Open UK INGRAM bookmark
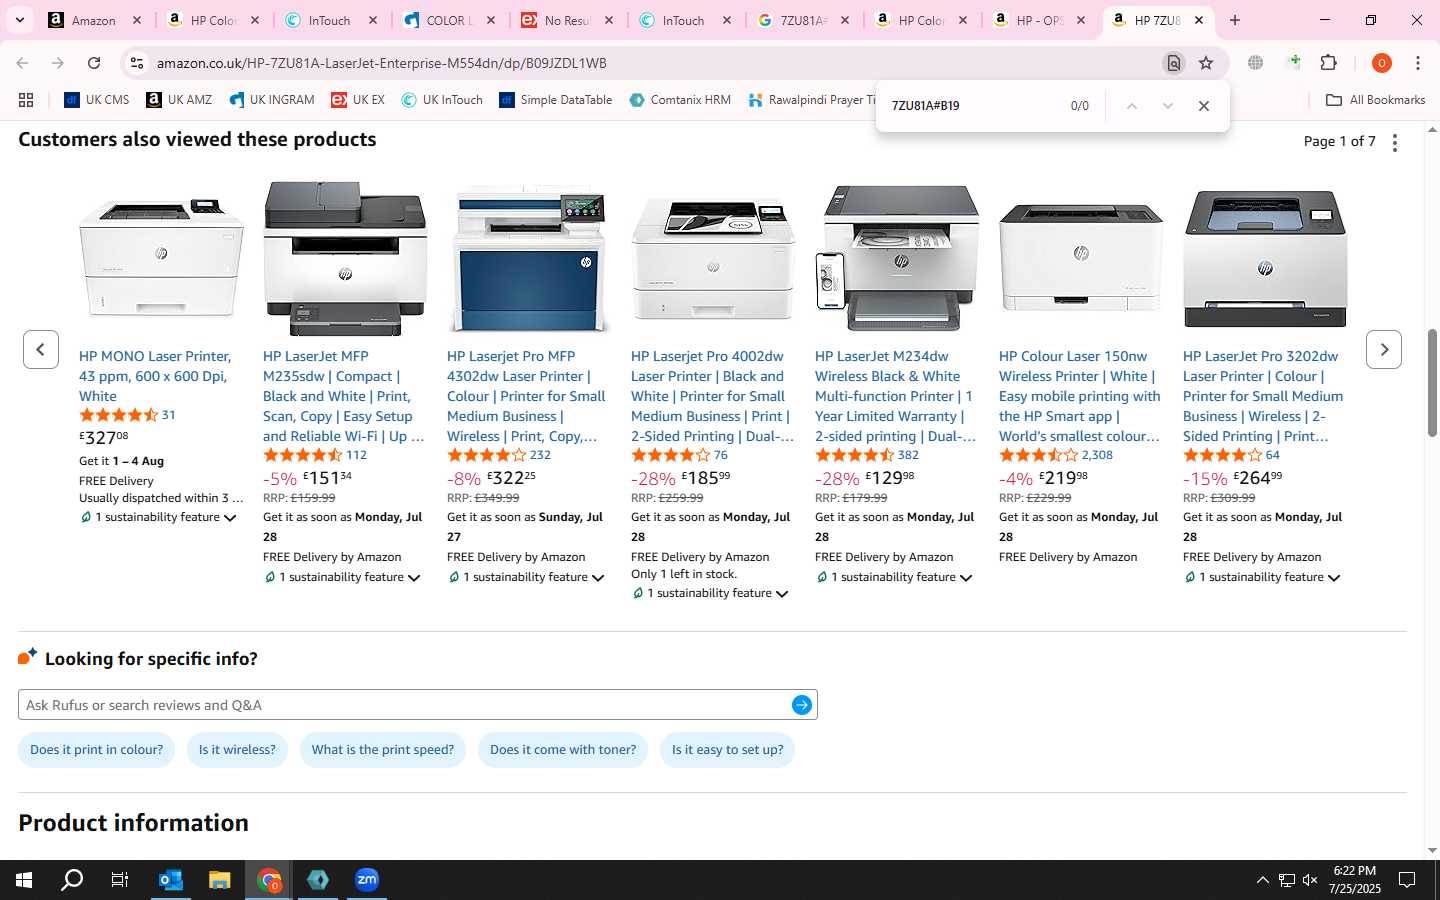This screenshot has height=900, width=1440. tap(272, 100)
